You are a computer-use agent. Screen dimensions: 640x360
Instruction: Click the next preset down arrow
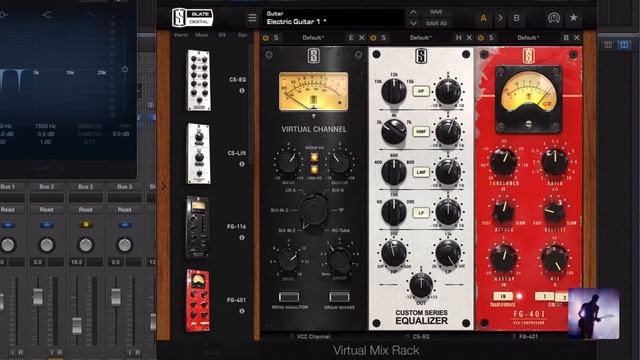point(413,23)
